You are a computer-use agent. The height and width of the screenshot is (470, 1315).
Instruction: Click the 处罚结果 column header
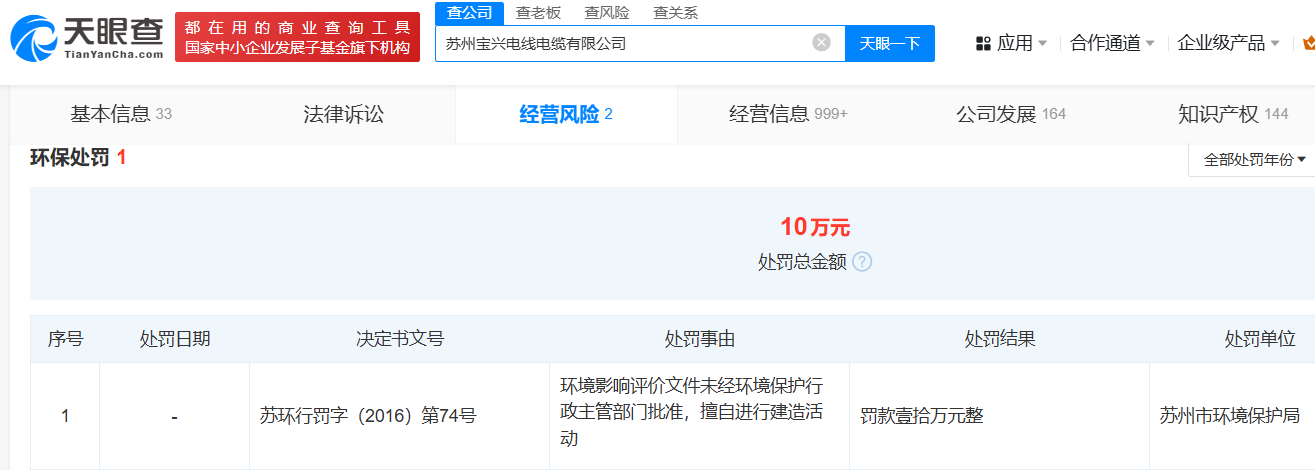point(1000,339)
